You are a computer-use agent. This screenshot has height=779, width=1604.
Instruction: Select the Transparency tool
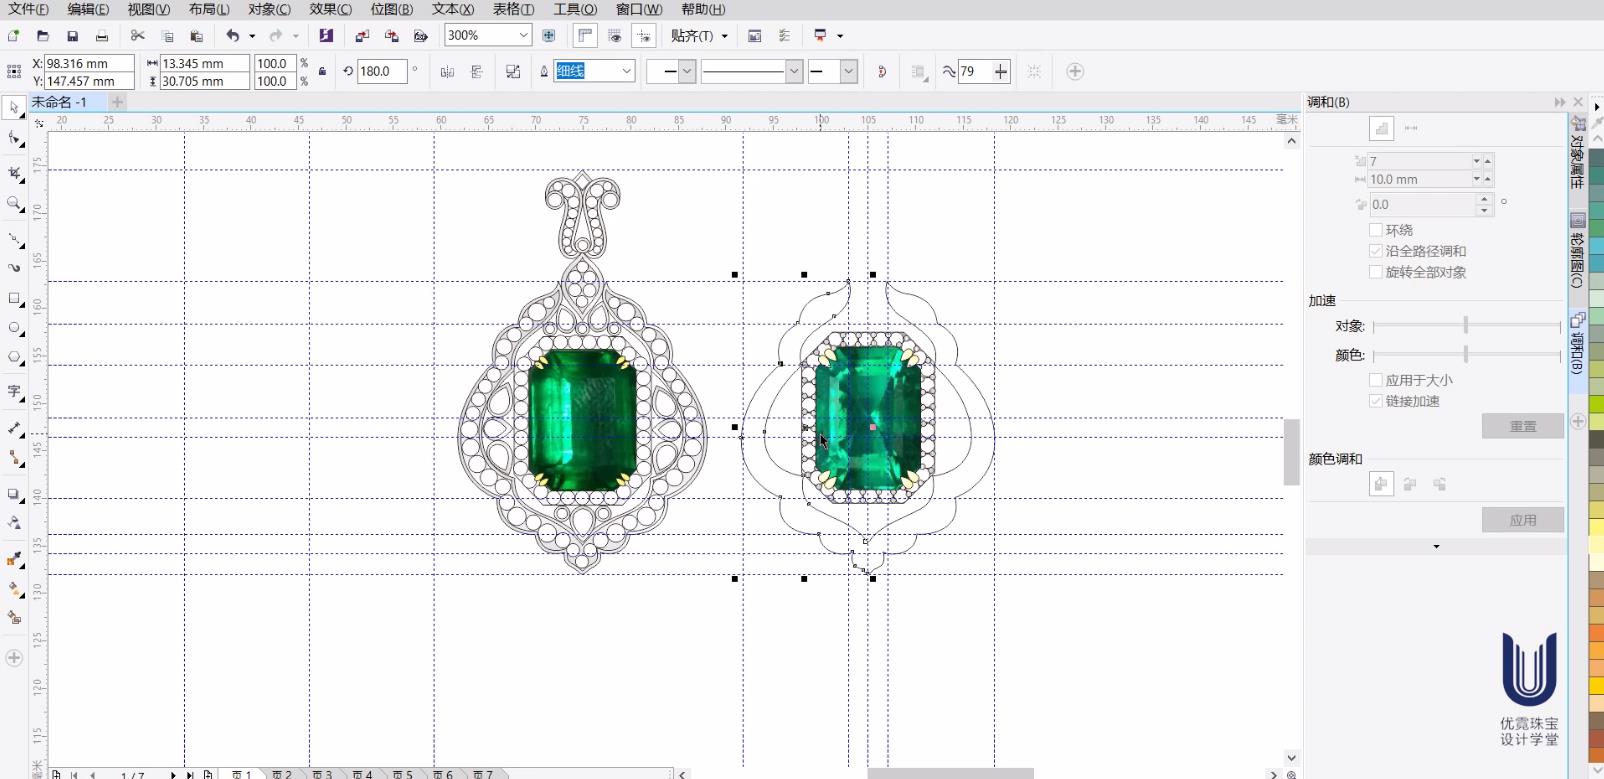tap(14, 523)
